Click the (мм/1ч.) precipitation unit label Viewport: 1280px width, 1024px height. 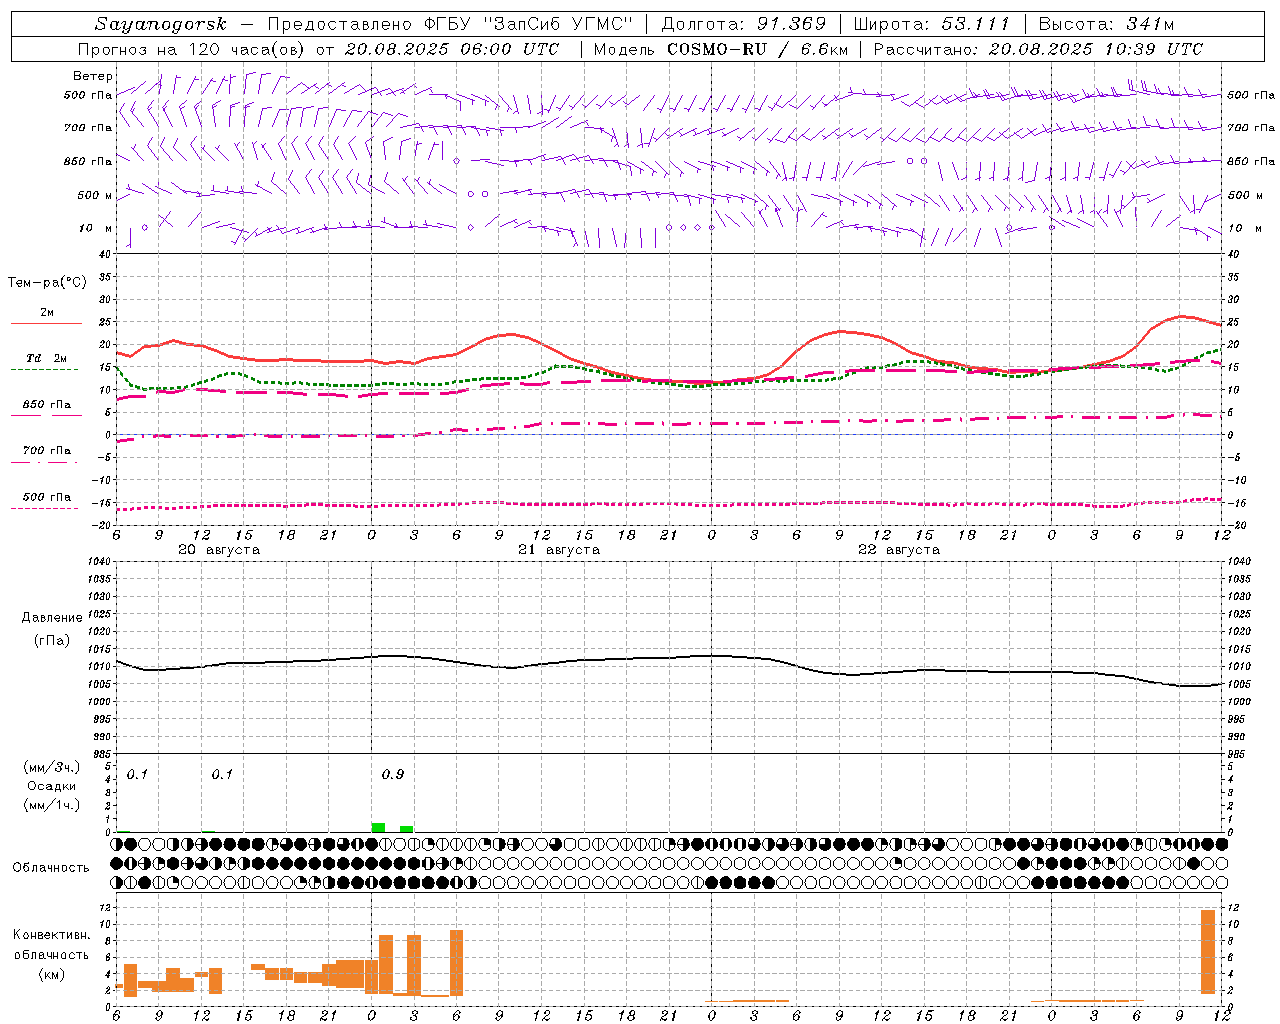pyautogui.click(x=52, y=805)
